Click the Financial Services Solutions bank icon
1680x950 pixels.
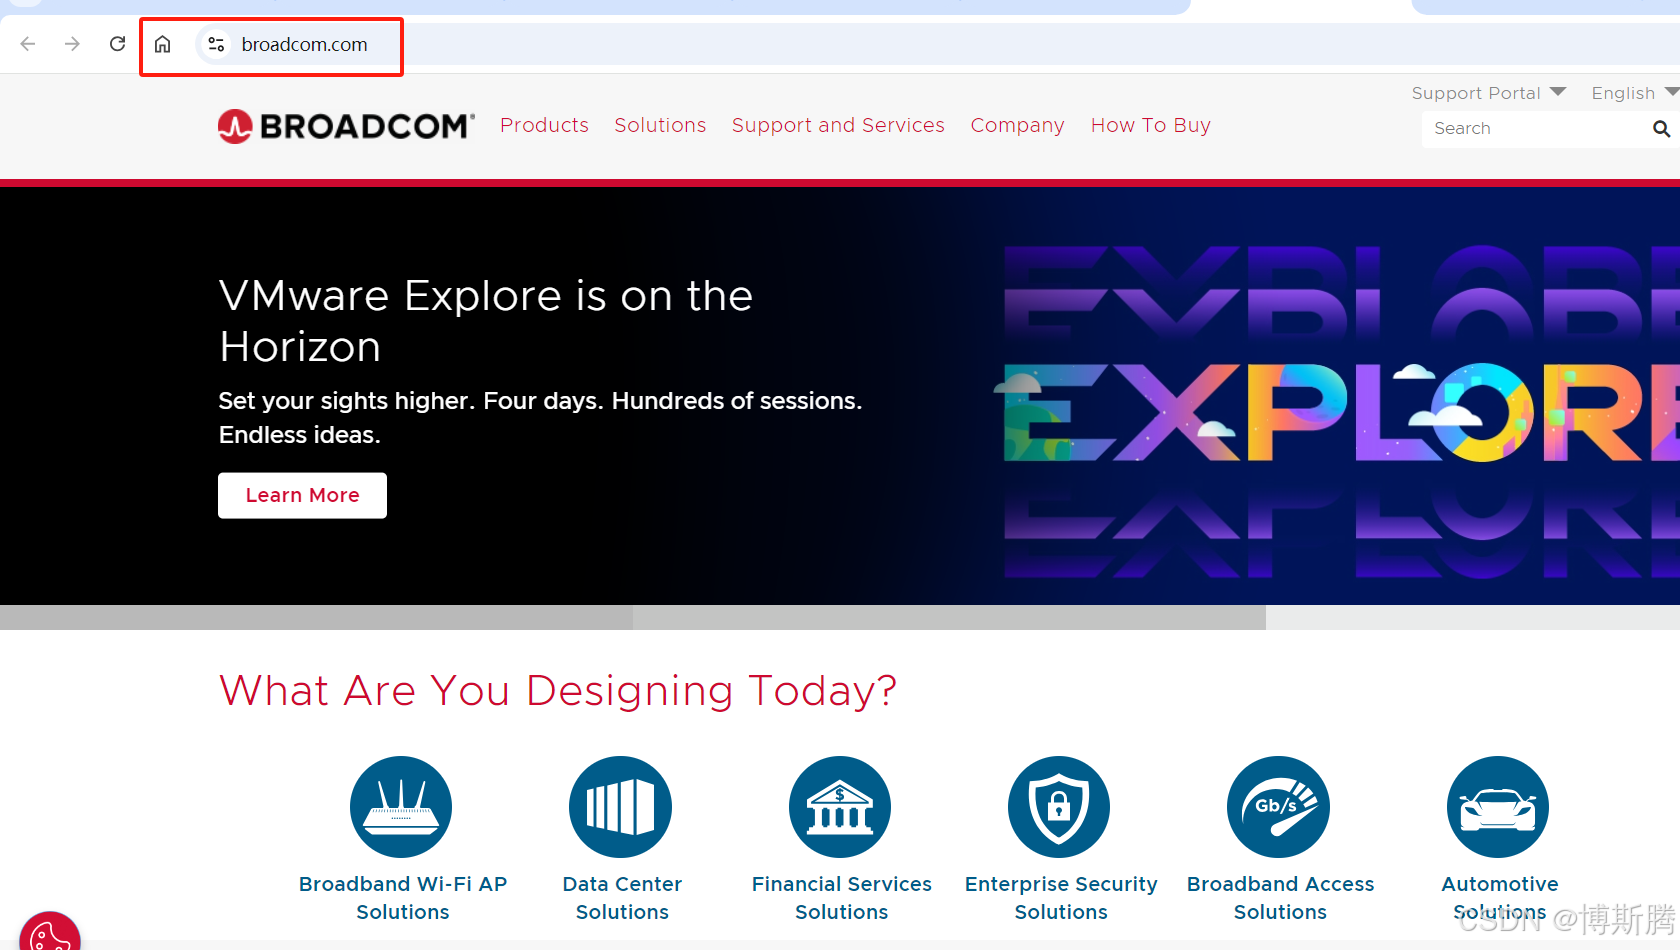click(x=839, y=806)
